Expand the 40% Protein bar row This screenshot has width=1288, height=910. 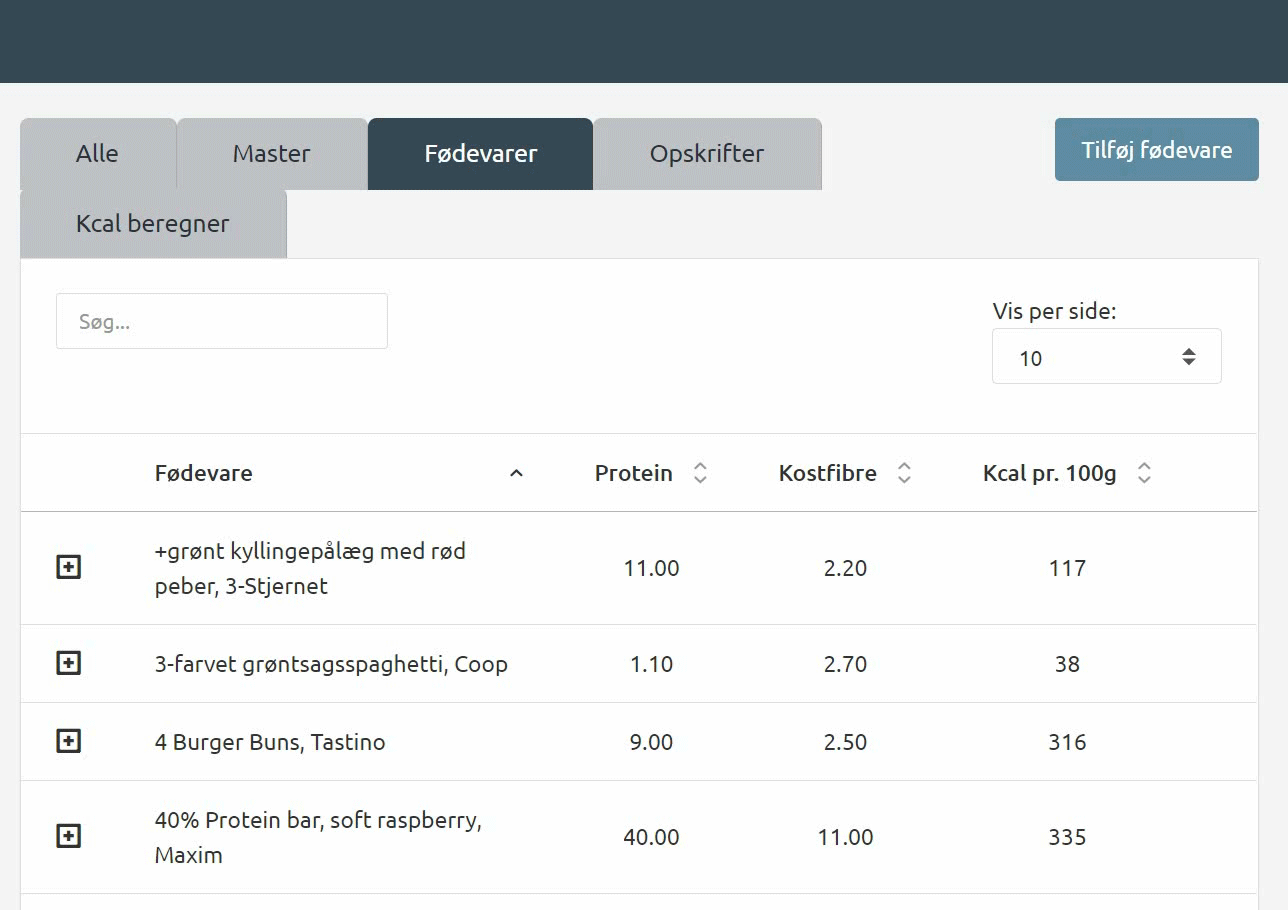68,836
